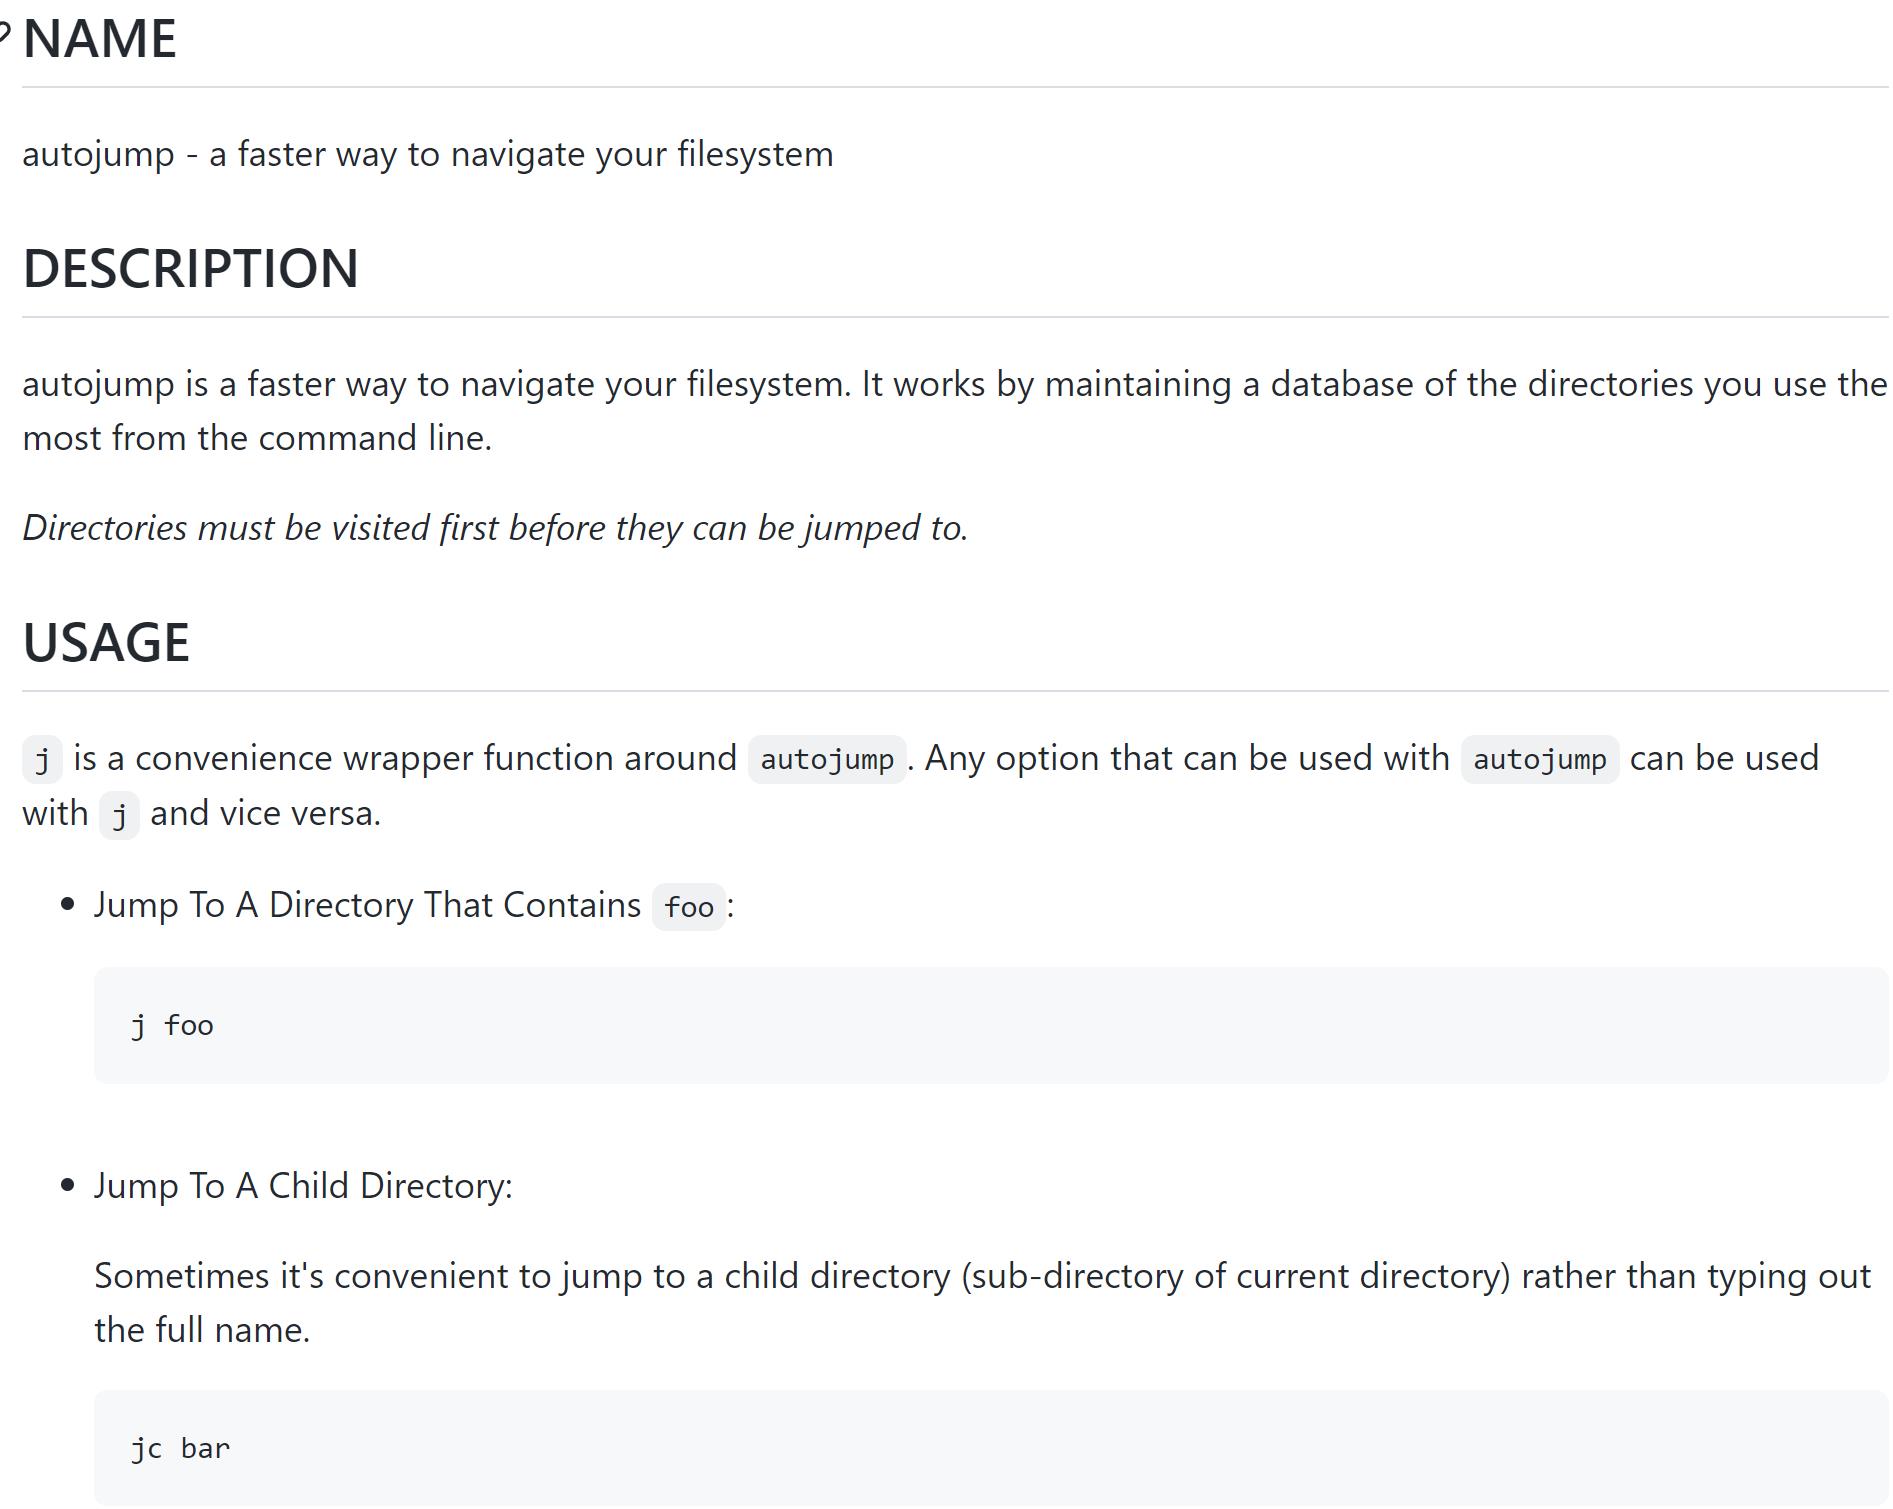
Task: Click the anchor link icon beside NAME
Action: 5,38
